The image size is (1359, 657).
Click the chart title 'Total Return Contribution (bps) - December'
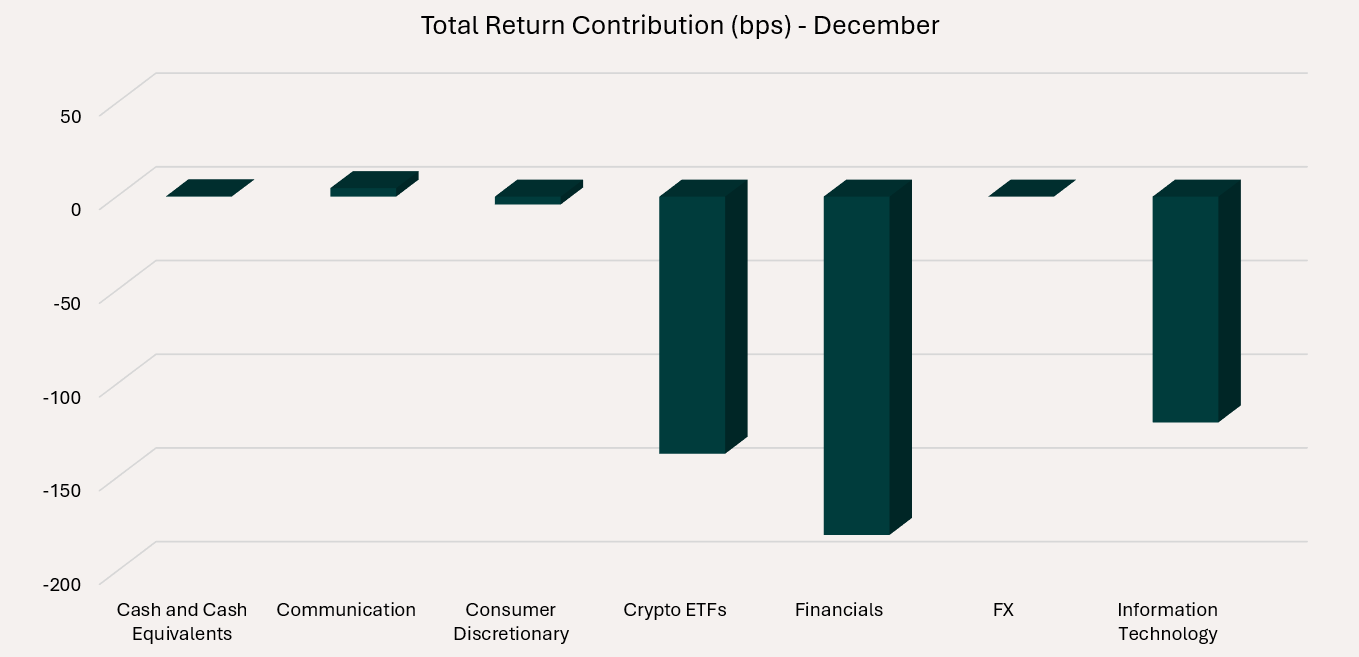pos(679,25)
